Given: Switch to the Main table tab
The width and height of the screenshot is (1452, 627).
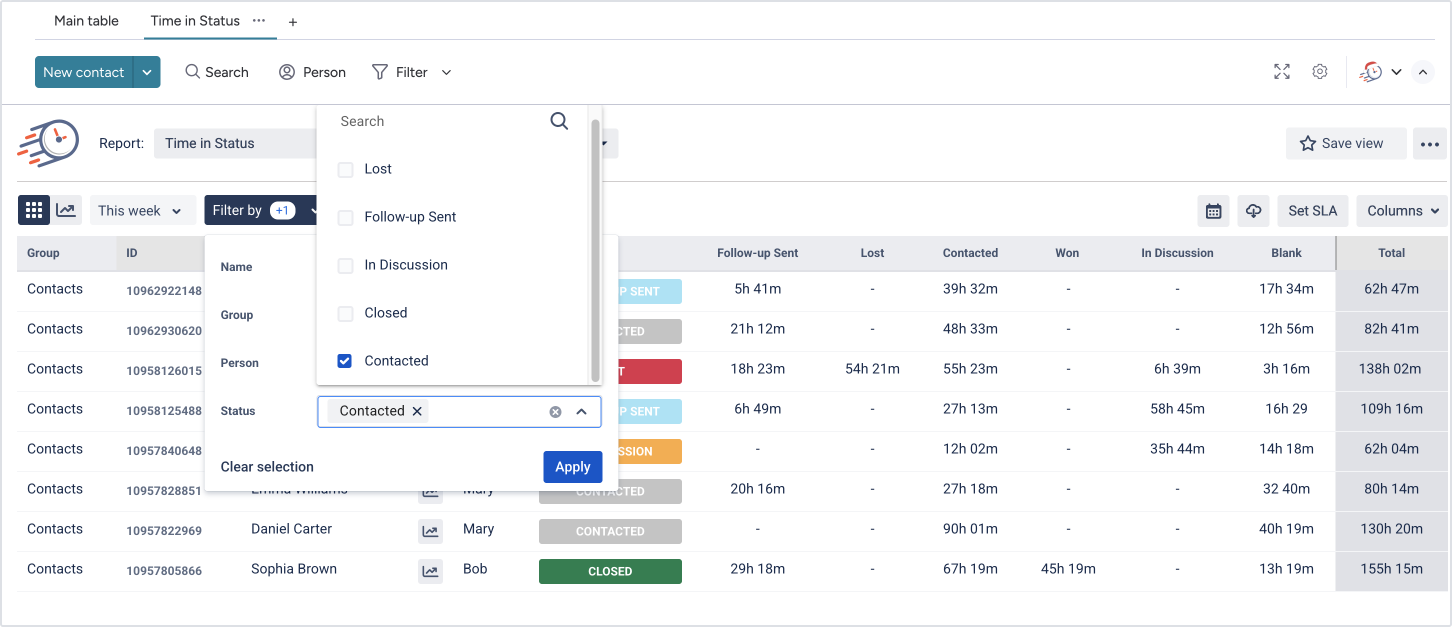Looking at the screenshot, I should point(86,20).
